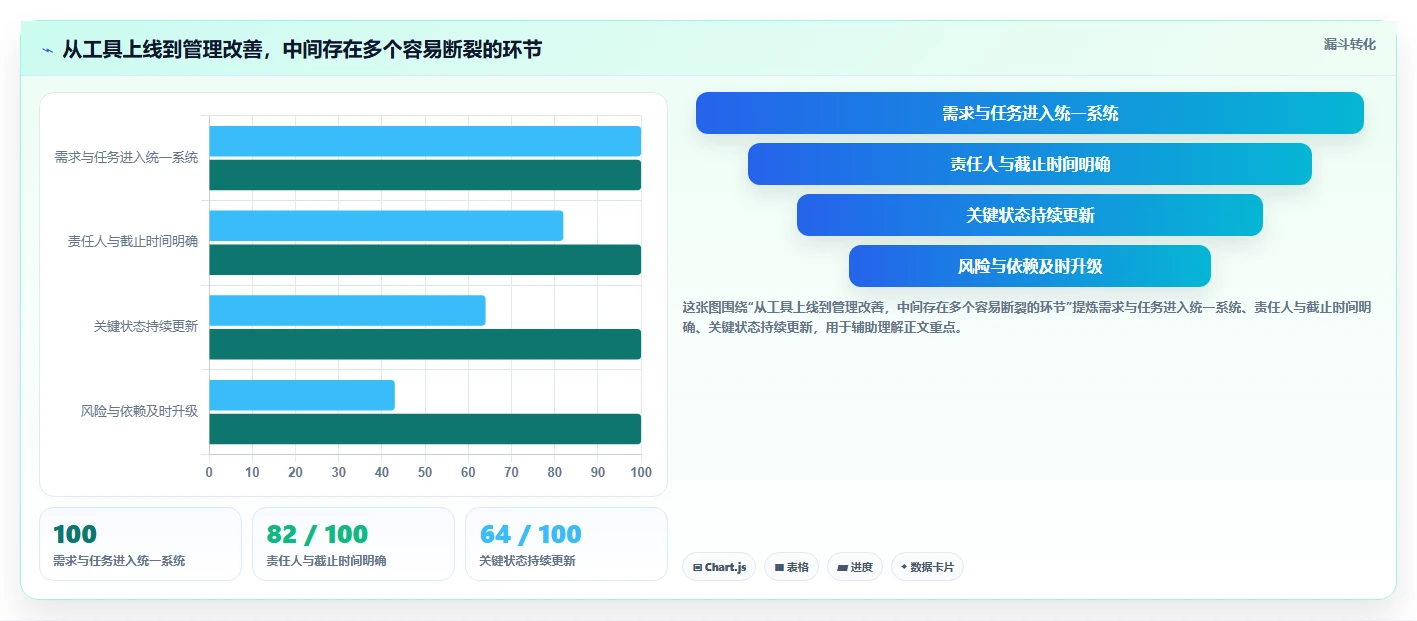The height and width of the screenshot is (621, 1417).
Task: Click the dark green bar for 风险与依赖及时升级
Action: (x=425, y=429)
